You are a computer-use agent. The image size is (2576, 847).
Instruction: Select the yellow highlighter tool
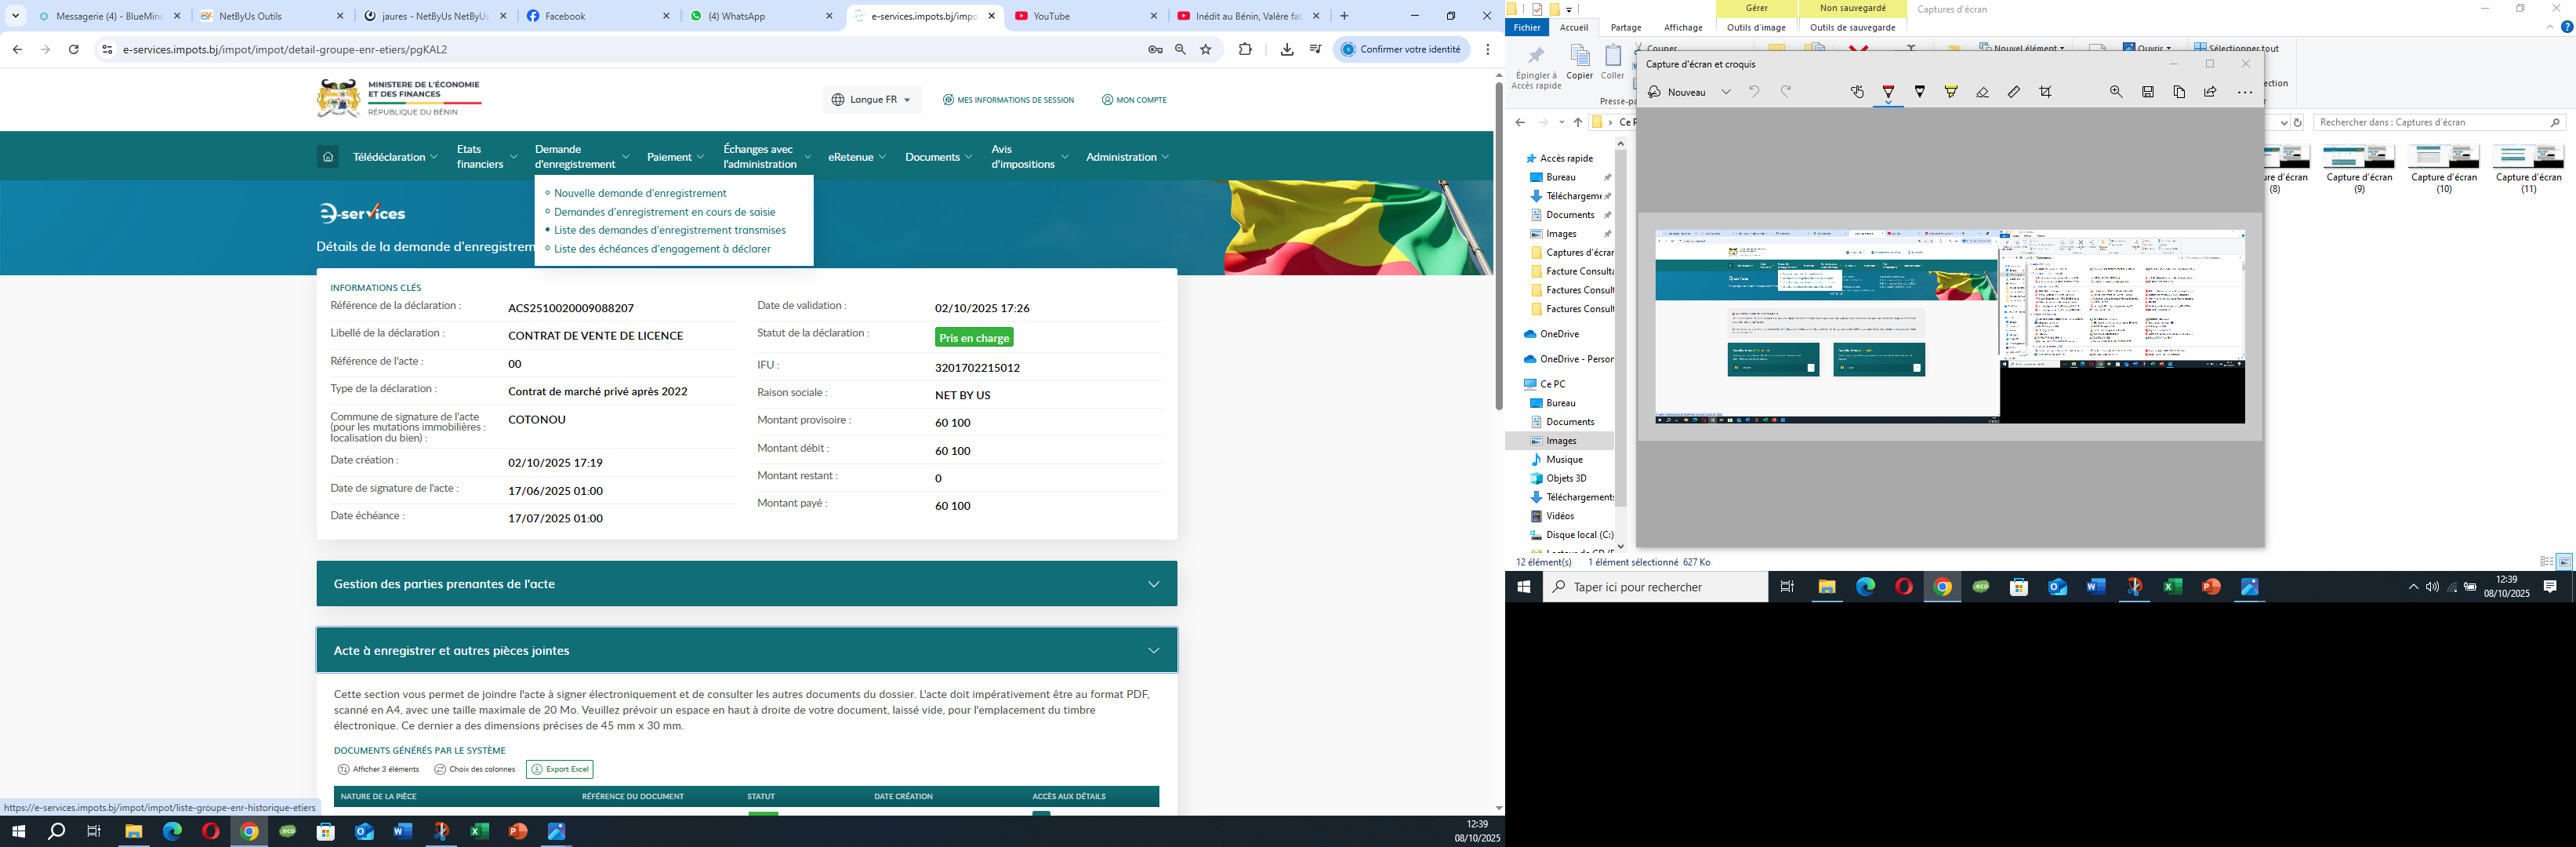1951,92
